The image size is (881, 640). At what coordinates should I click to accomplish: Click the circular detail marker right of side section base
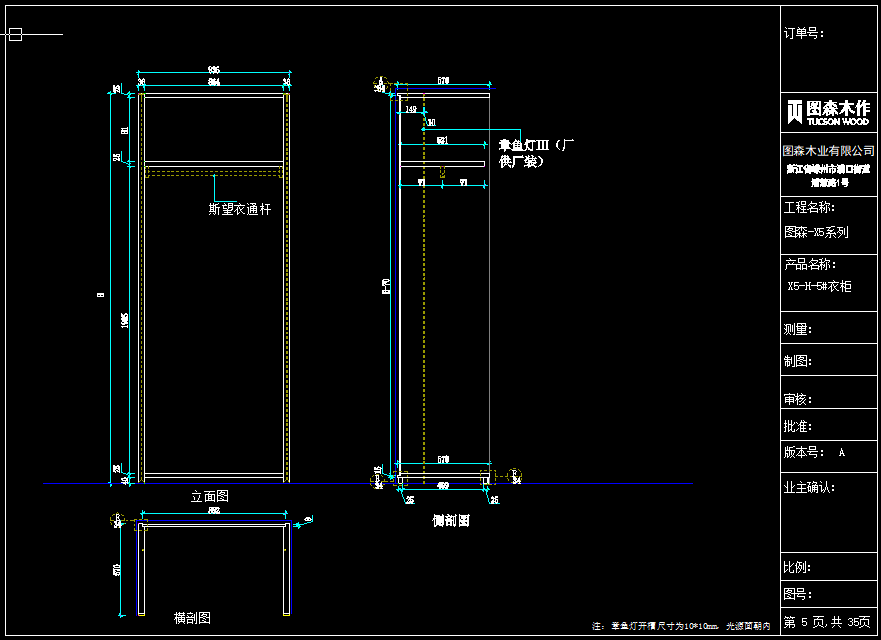(x=515, y=475)
